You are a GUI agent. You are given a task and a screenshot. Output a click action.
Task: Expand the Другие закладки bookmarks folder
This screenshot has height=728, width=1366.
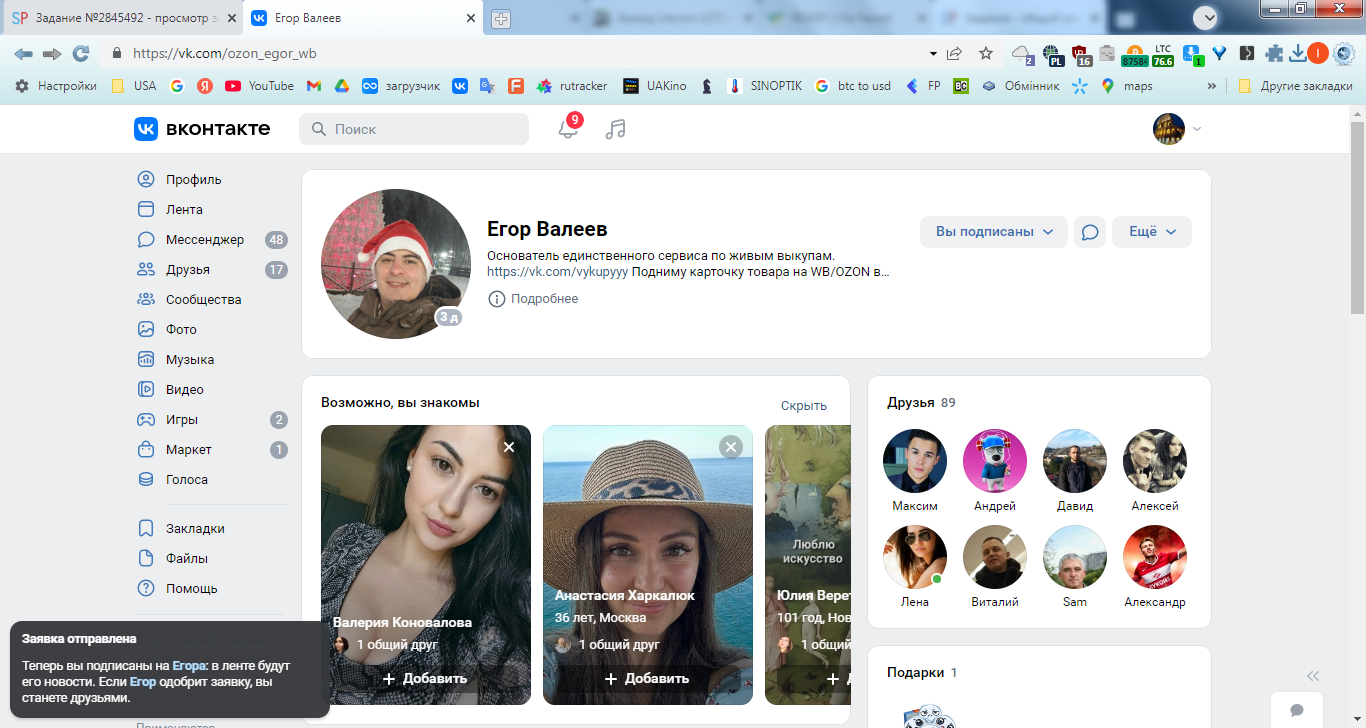pos(1295,86)
